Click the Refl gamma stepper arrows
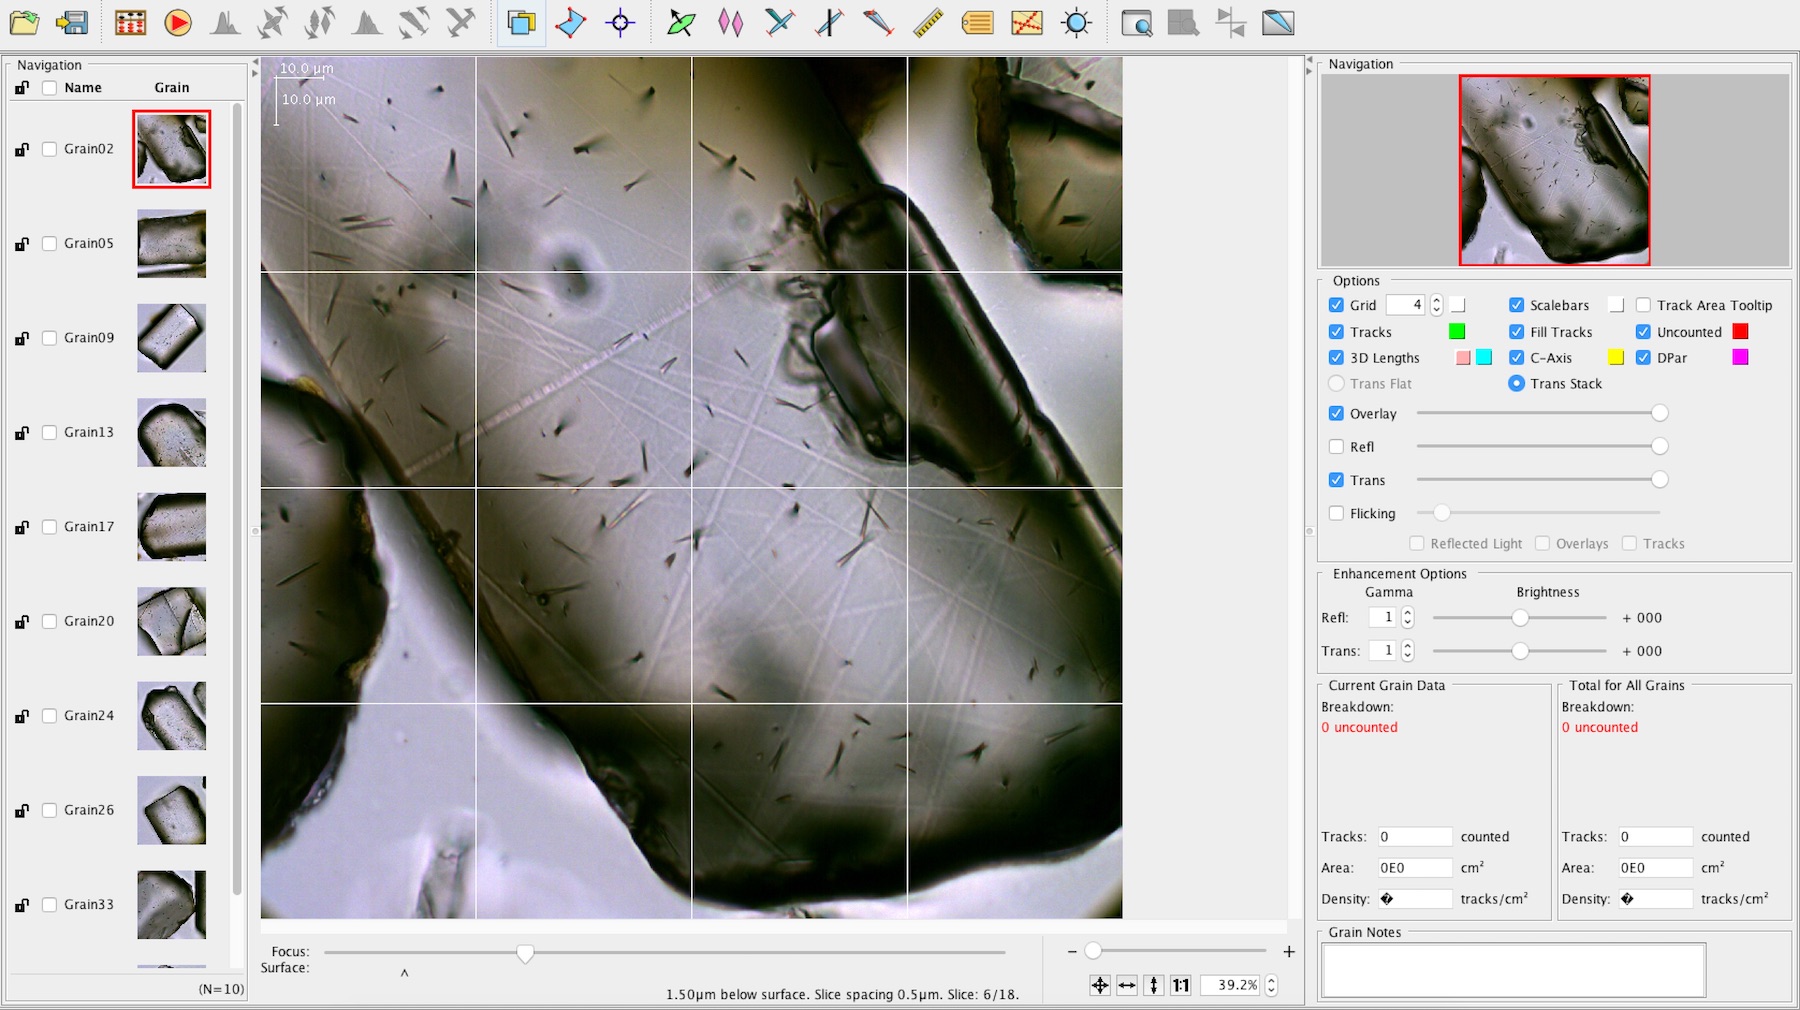The width and height of the screenshot is (1800, 1010). [1408, 618]
